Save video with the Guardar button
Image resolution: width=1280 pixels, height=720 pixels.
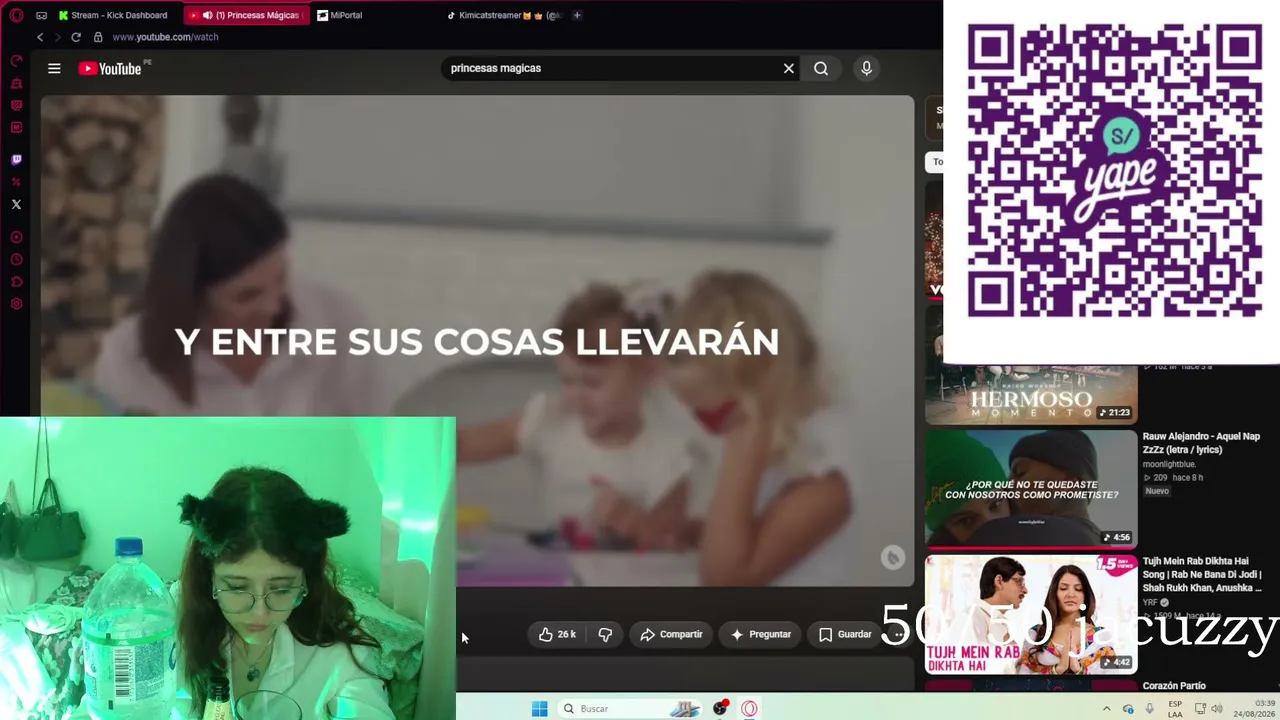(845, 634)
